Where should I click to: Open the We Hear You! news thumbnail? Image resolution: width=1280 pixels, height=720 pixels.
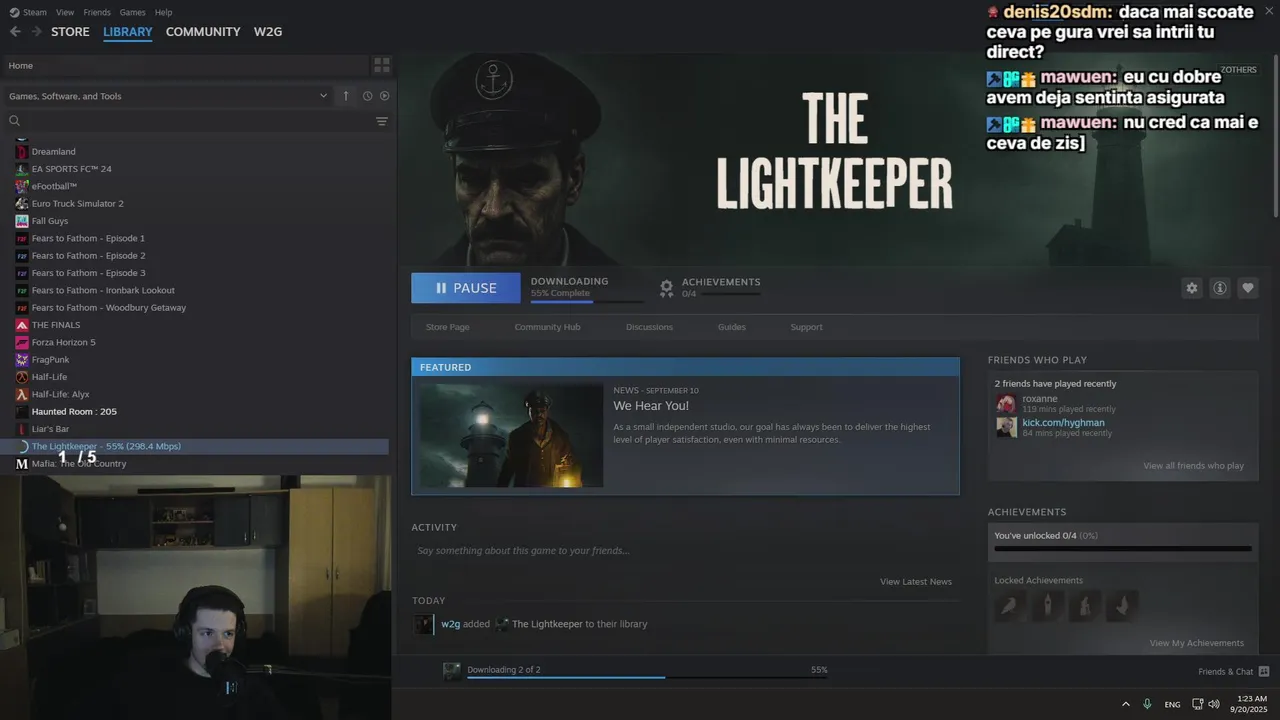pyautogui.click(x=511, y=436)
